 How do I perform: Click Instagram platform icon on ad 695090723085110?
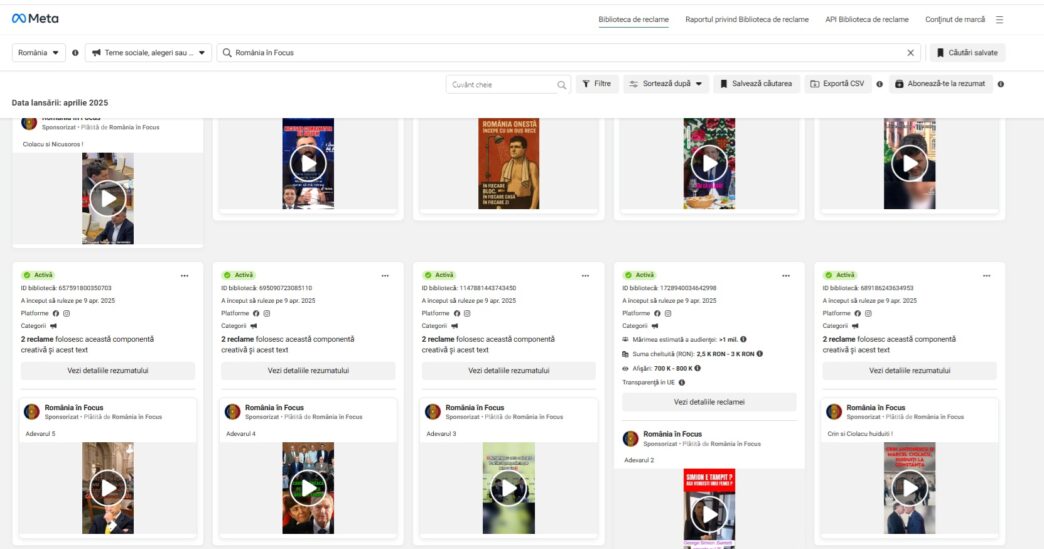[x=266, y=313]
